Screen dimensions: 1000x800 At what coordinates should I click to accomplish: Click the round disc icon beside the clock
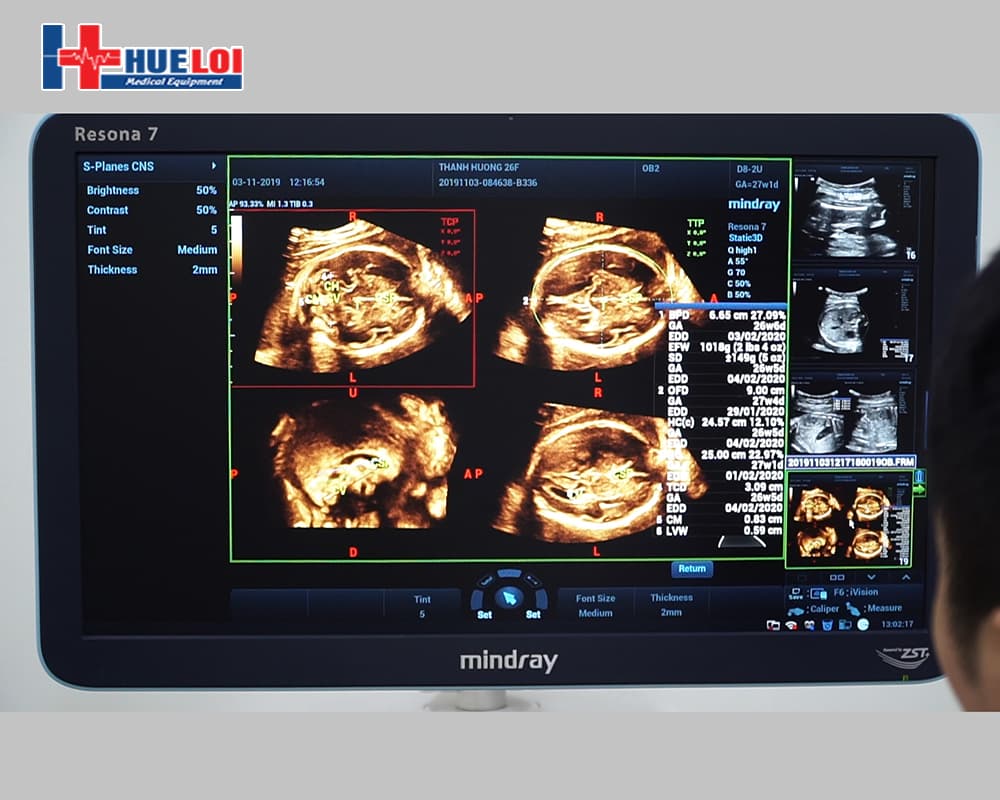(863, 624)
